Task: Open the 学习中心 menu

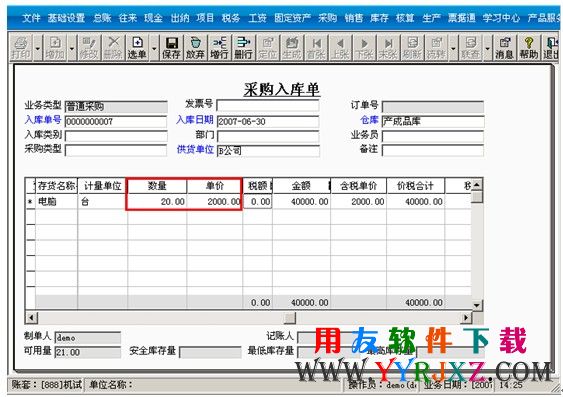Action: click(x=501, y=18)
